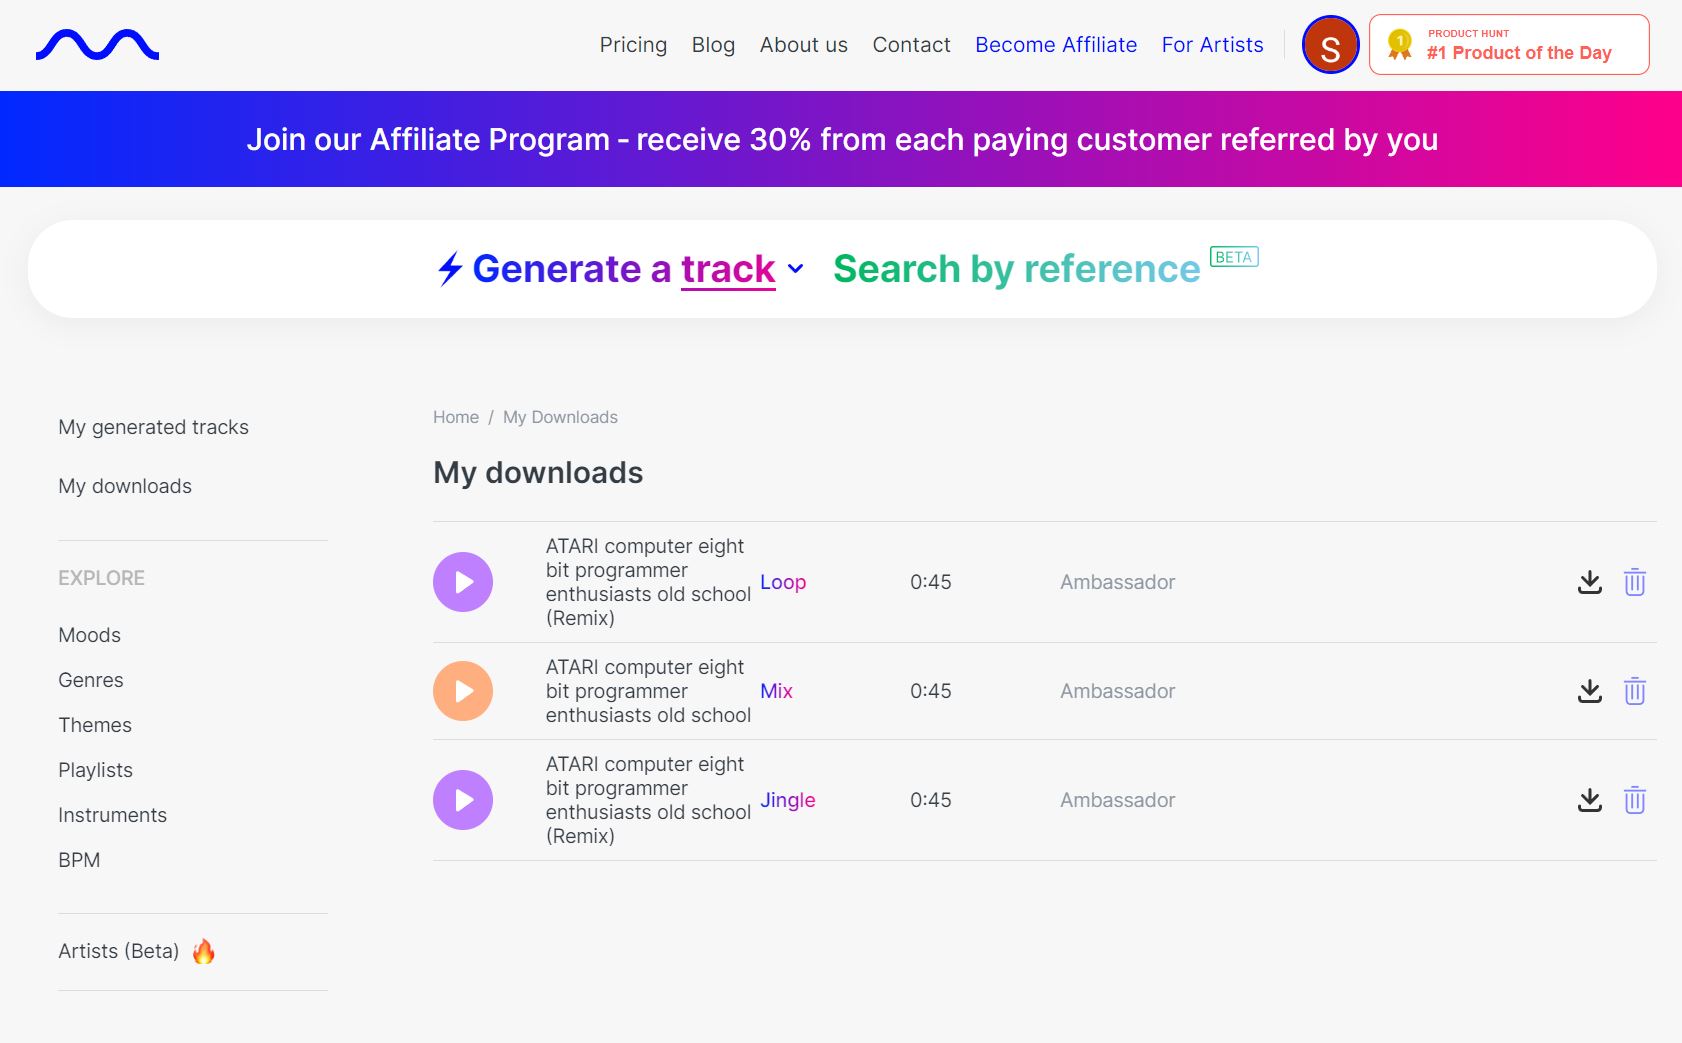Play the Jingle remix track
This screenshot has height=1043, width=1682.
[x=462, y=800]
